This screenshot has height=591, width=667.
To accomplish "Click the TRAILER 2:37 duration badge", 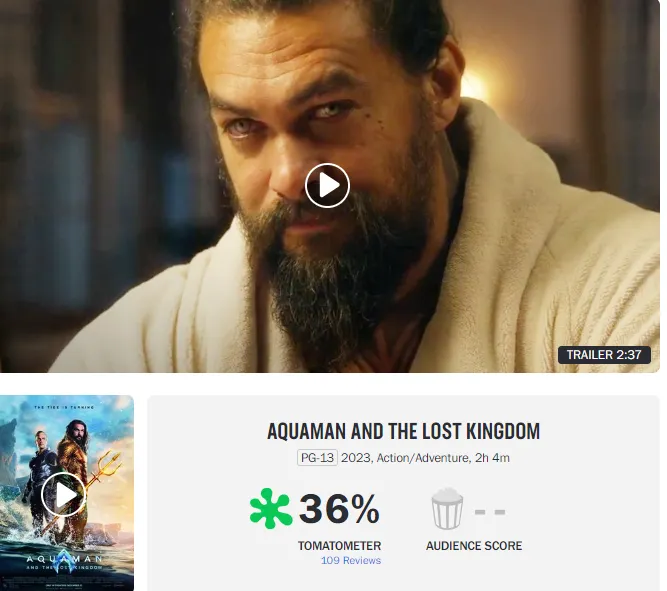I will pos(604,354).
